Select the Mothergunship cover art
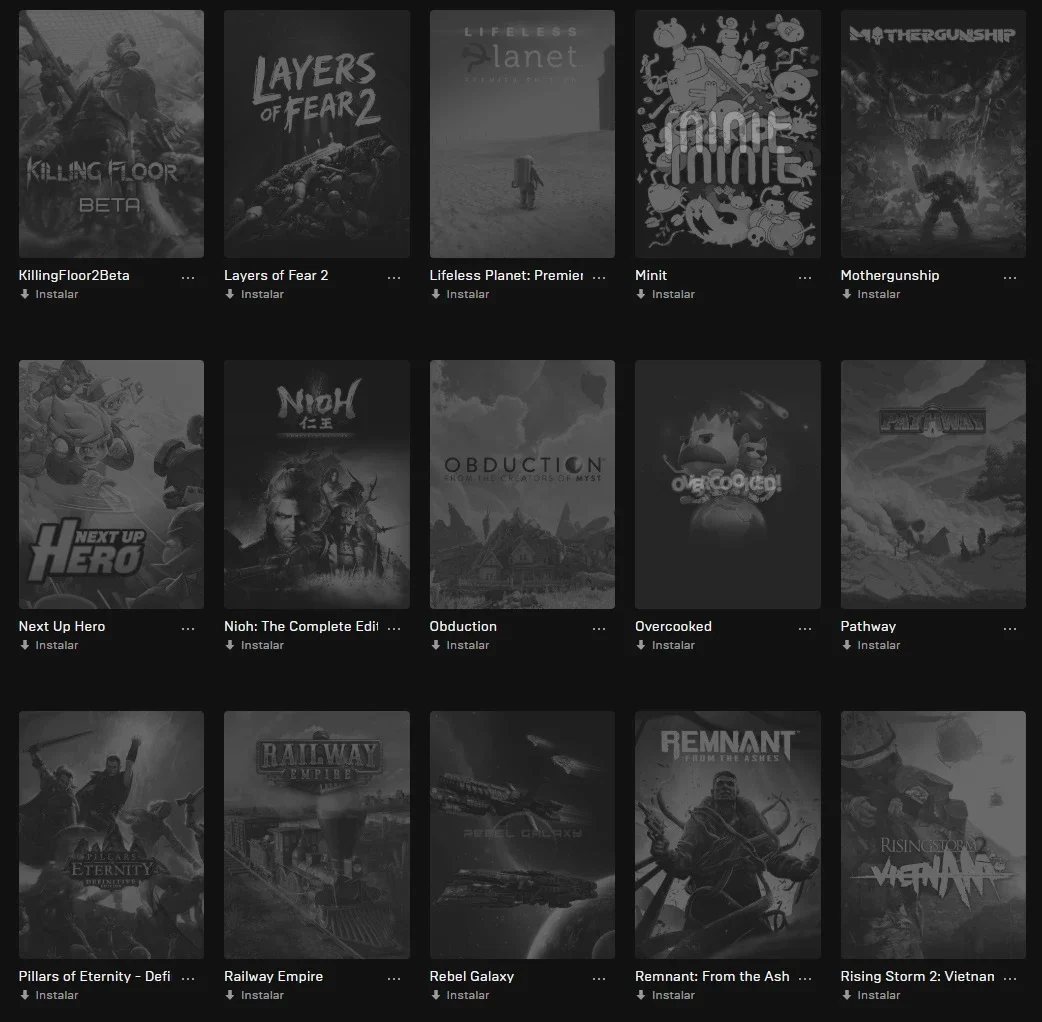This screenshot has width=1042, height=1022. pyautogui.click(x=933, y=134)
